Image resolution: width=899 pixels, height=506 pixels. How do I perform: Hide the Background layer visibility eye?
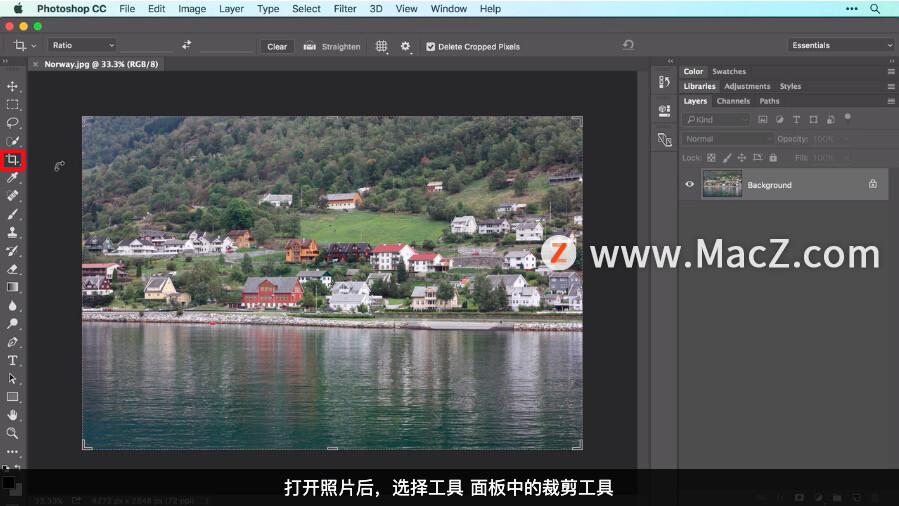click(x=690, y=185)
